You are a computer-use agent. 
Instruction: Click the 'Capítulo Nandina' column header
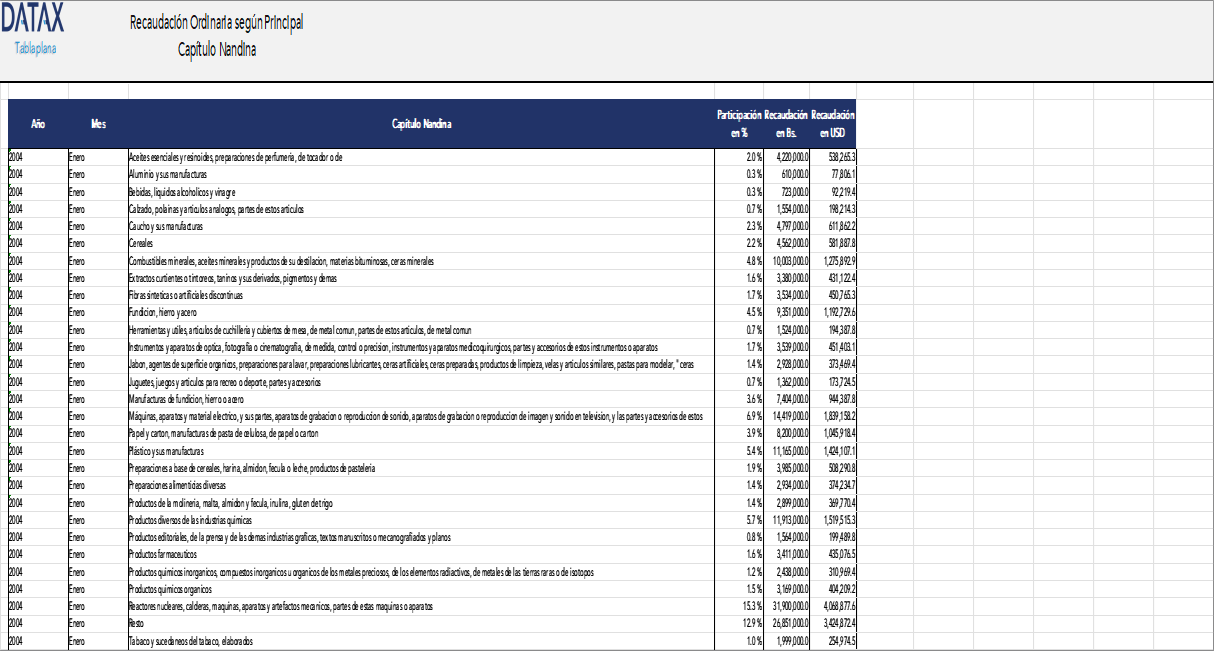(422, 125)
